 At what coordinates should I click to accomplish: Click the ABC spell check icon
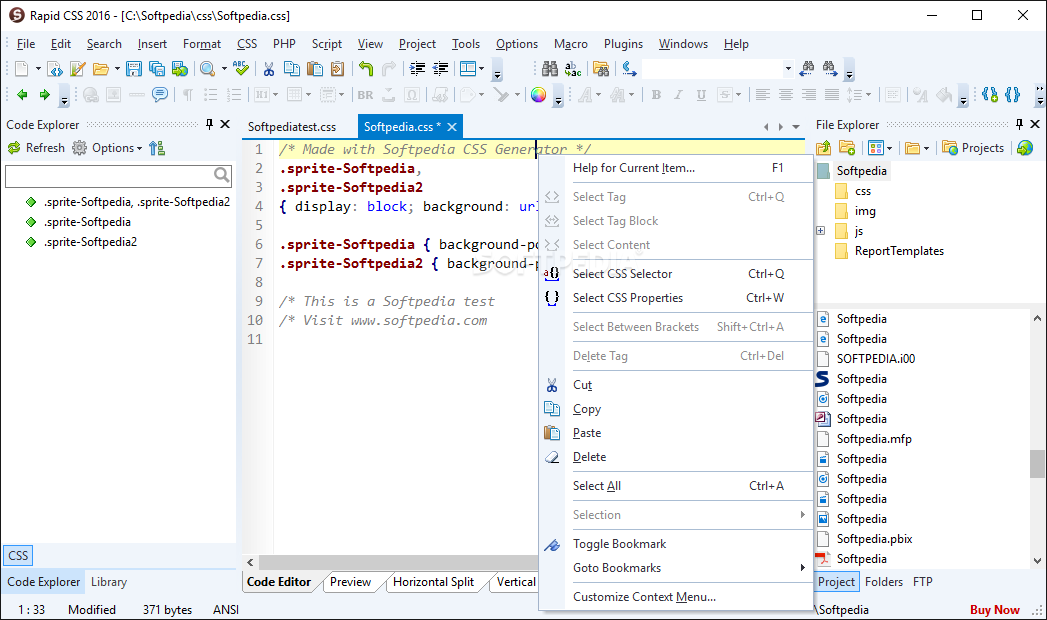241,69
